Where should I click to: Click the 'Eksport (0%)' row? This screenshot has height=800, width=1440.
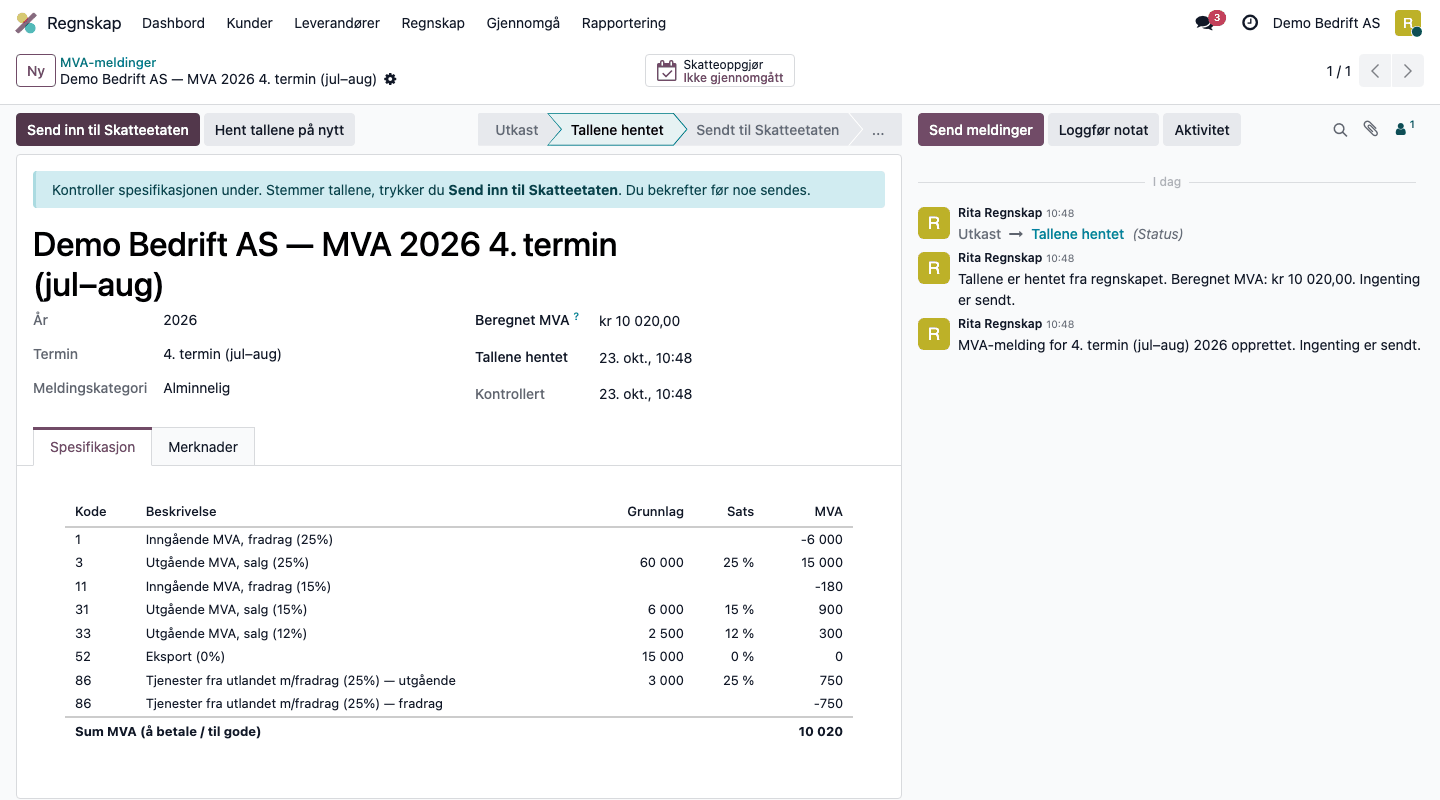pos(459,657)
